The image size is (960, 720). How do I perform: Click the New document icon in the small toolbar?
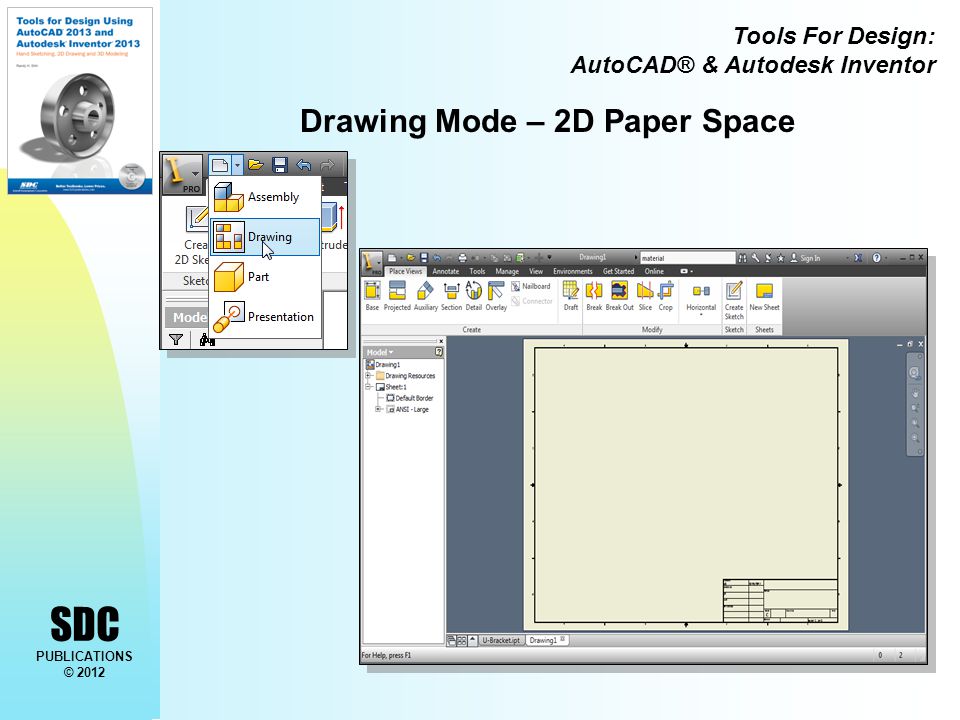click(x=220, y=165)
